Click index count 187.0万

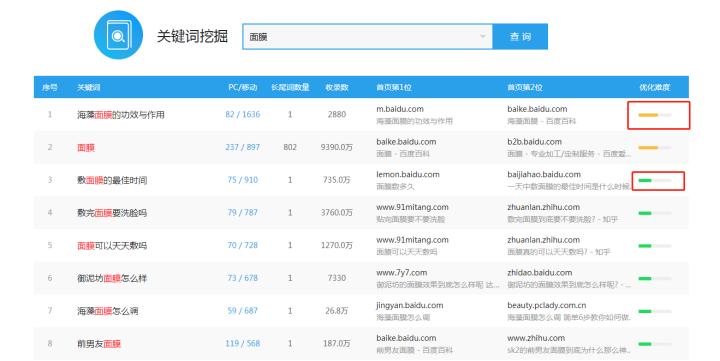click(337, 343)
